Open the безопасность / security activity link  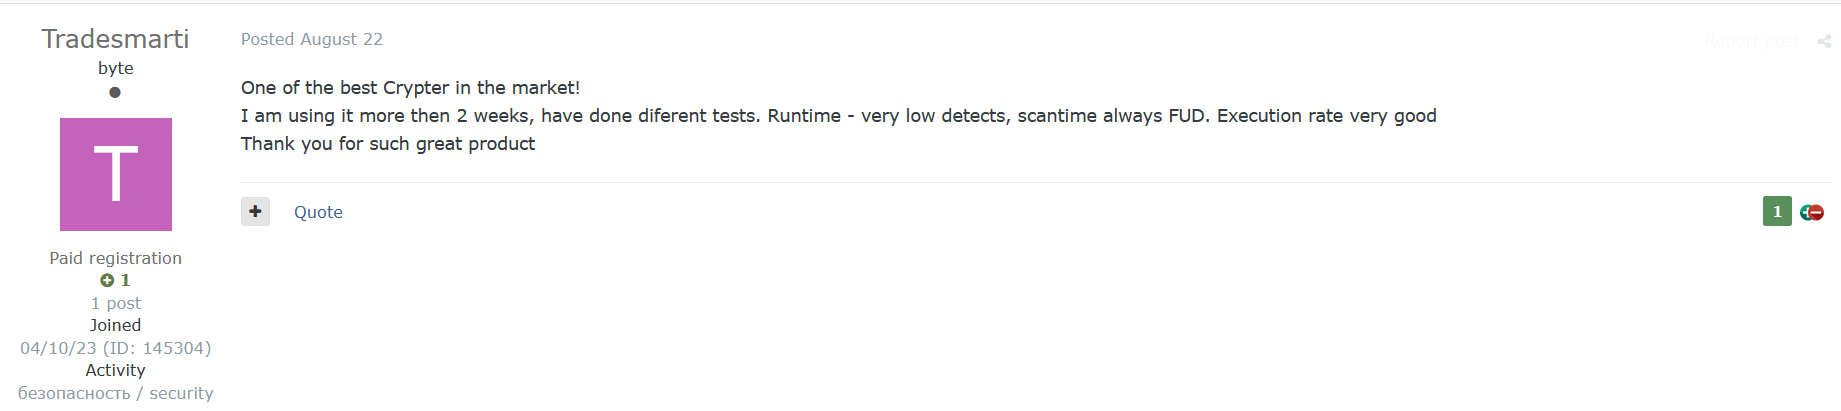click(115, 393)
